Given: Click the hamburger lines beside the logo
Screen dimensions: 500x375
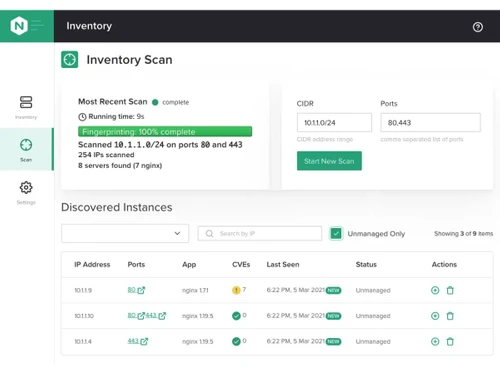Looking at the screenshot, I should (37, 25).
